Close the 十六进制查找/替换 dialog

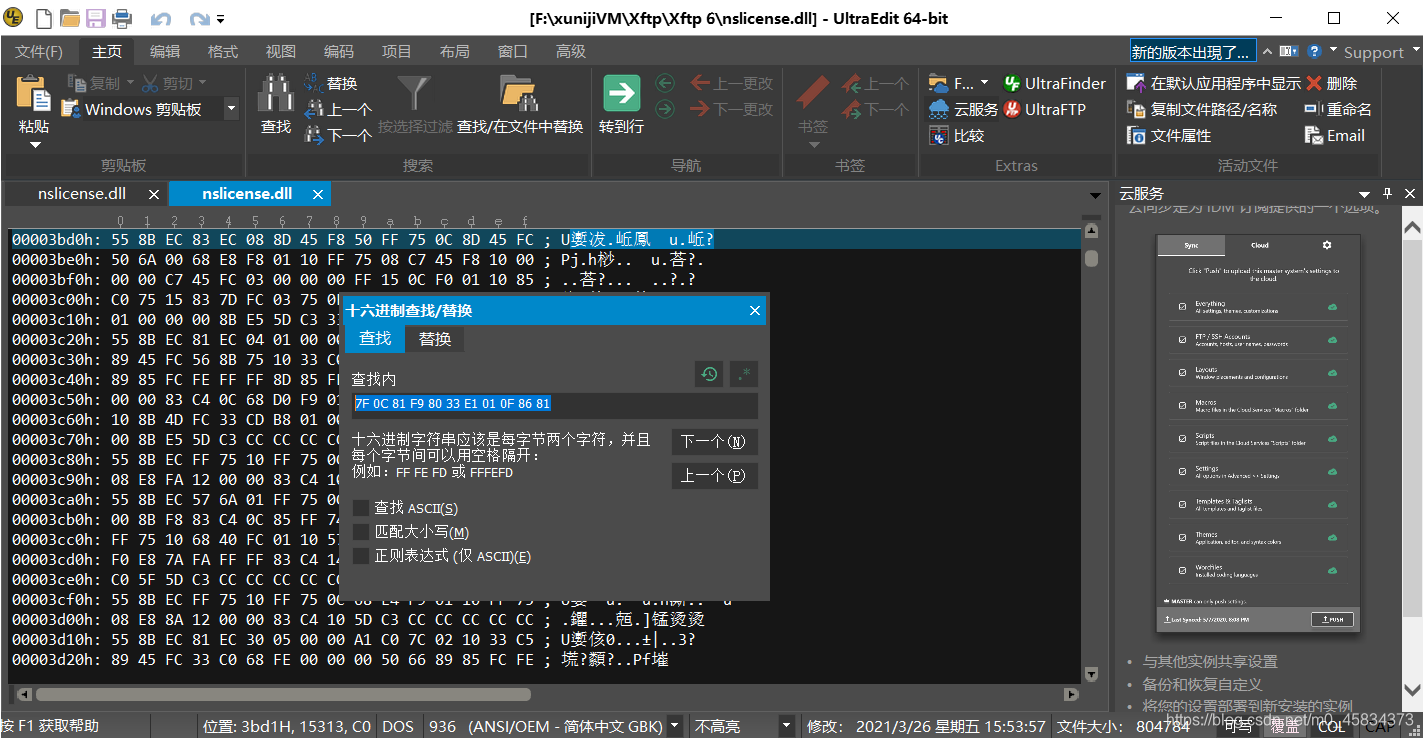tap(755, 310)
